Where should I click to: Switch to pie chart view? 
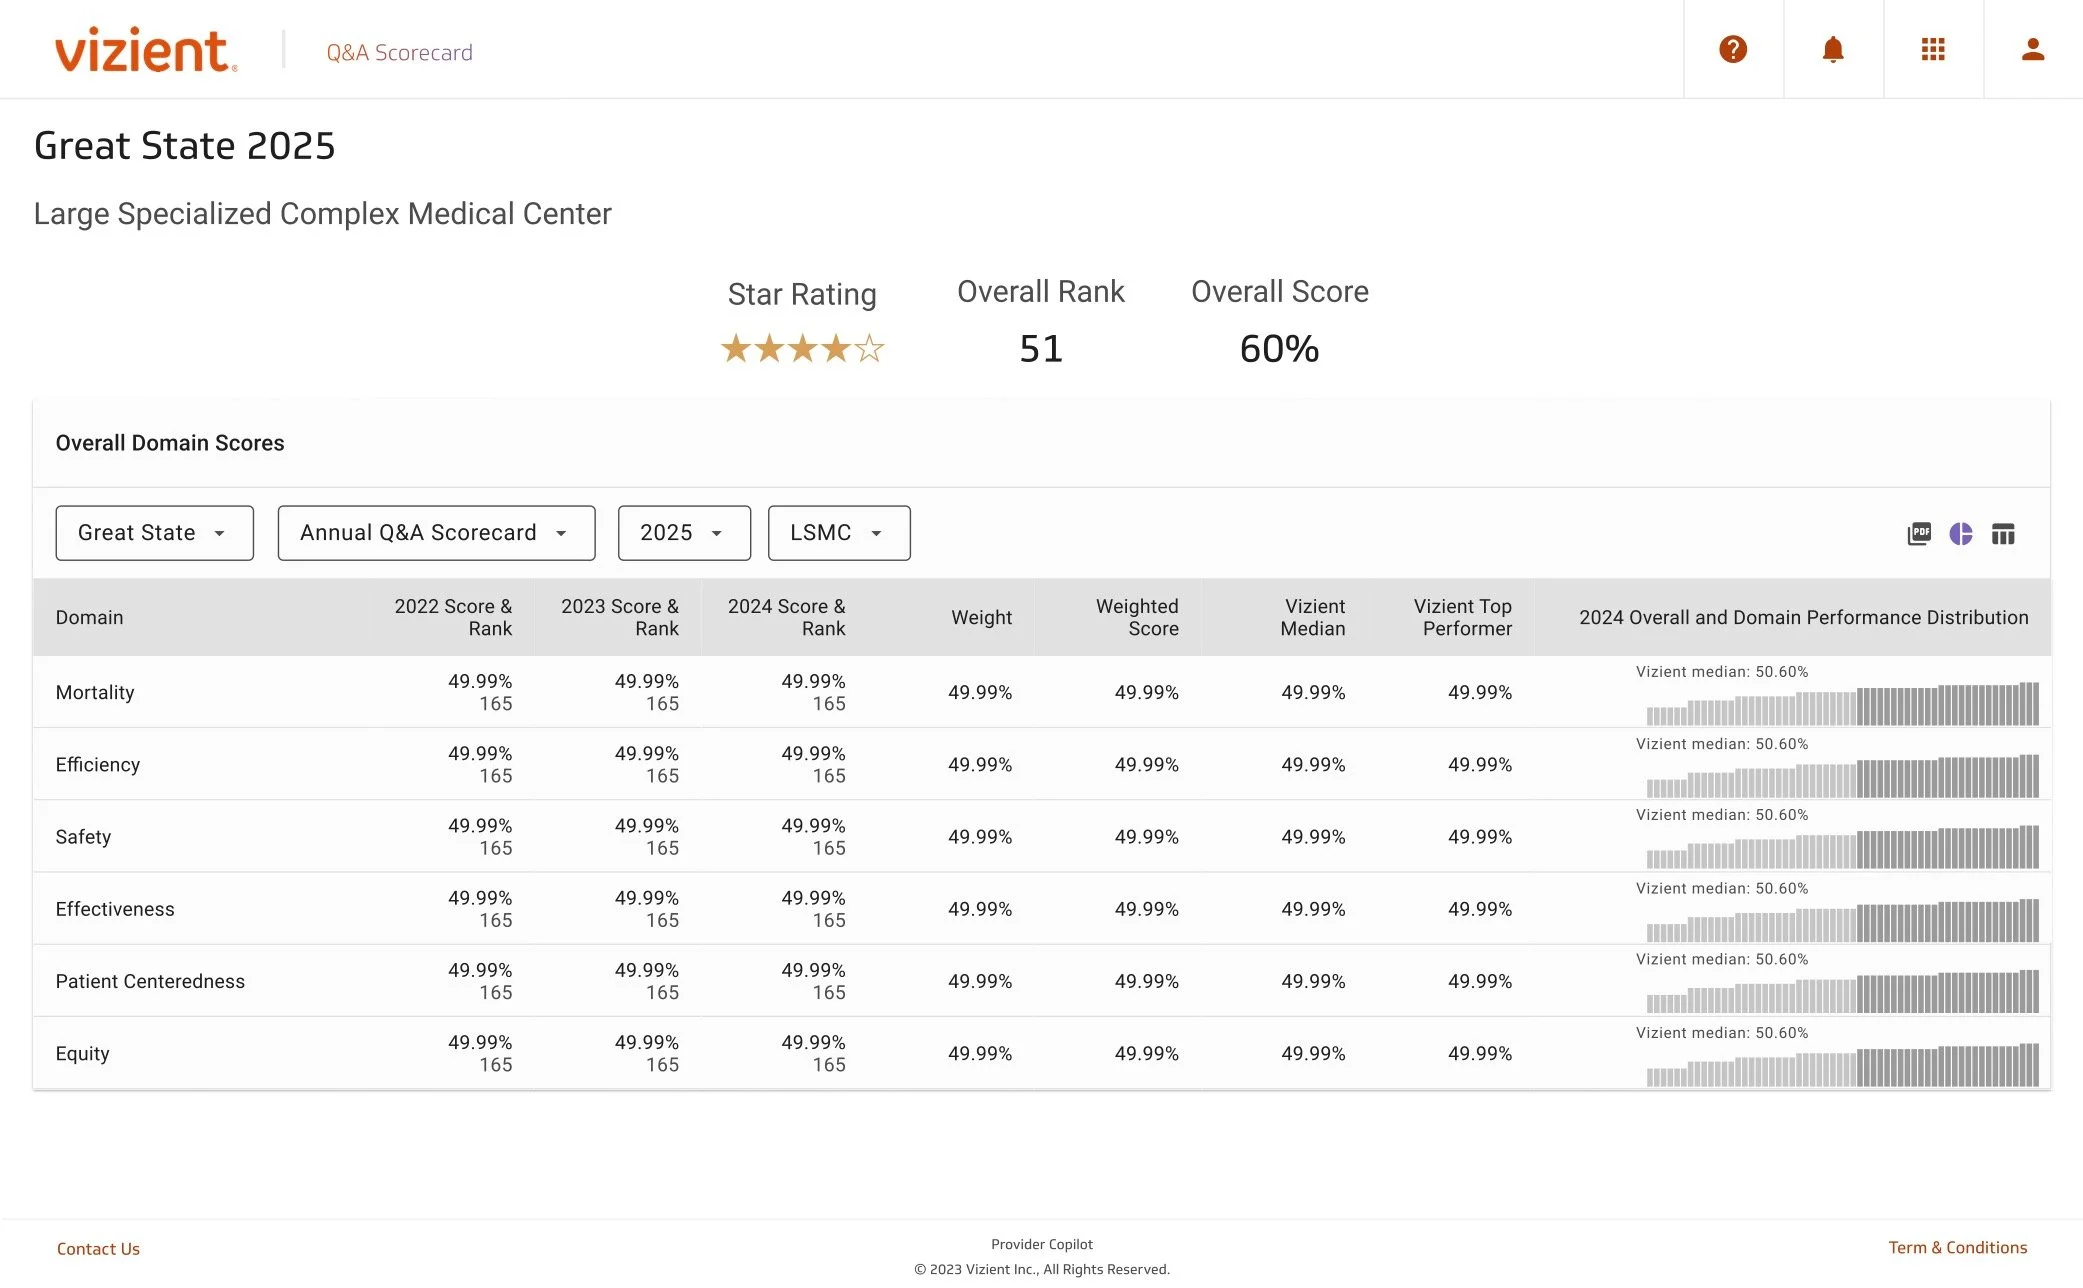(x=1962, y=533)
